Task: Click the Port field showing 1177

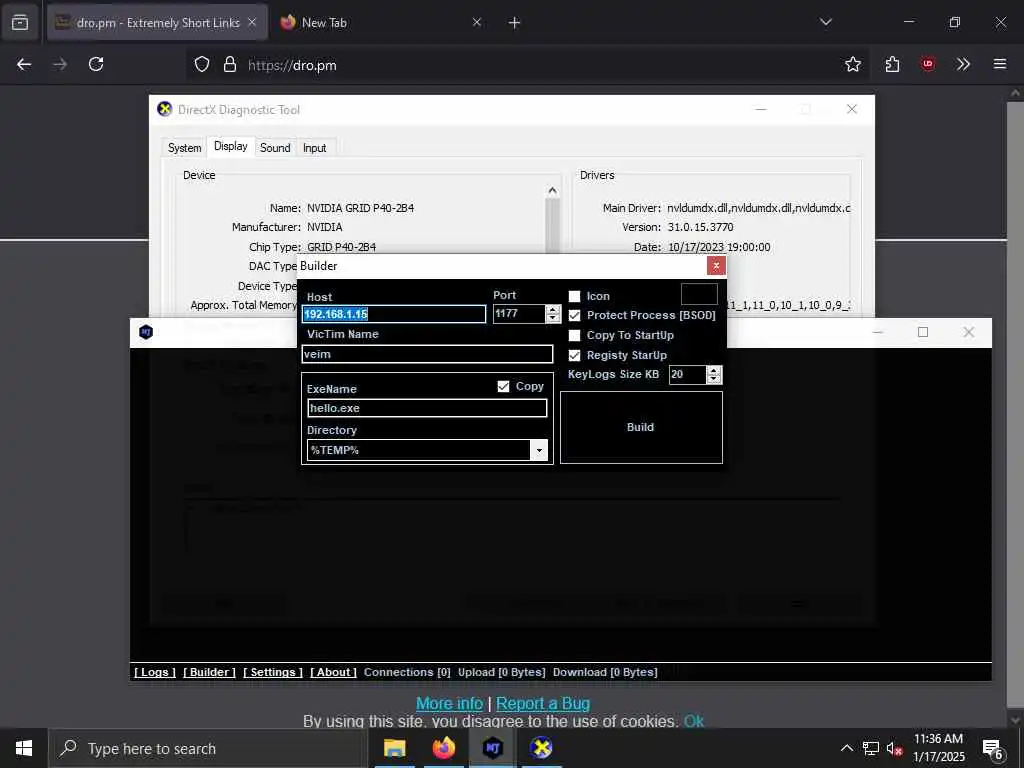Action: [519, 313]
